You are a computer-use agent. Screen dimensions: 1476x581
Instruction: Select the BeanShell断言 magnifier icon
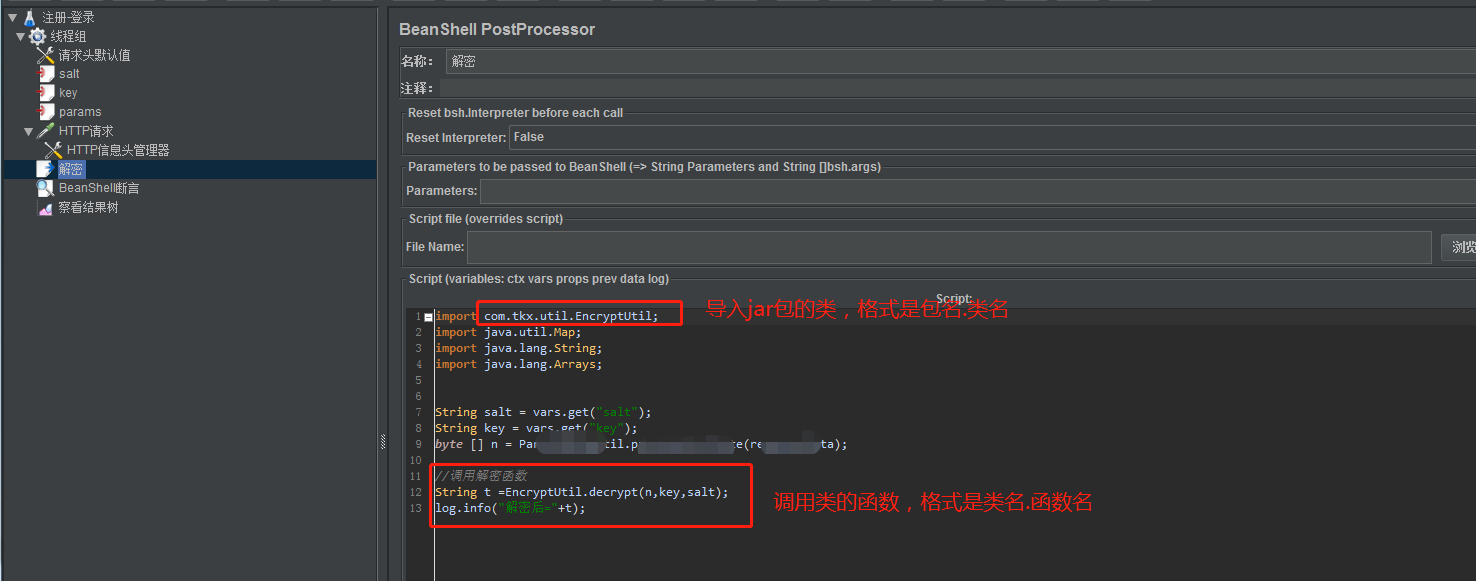pyautogui.click(x=47, y=187)
